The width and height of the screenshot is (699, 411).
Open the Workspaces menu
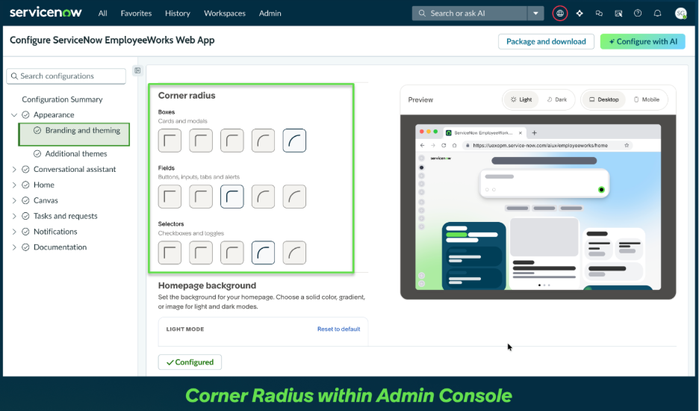225,13
